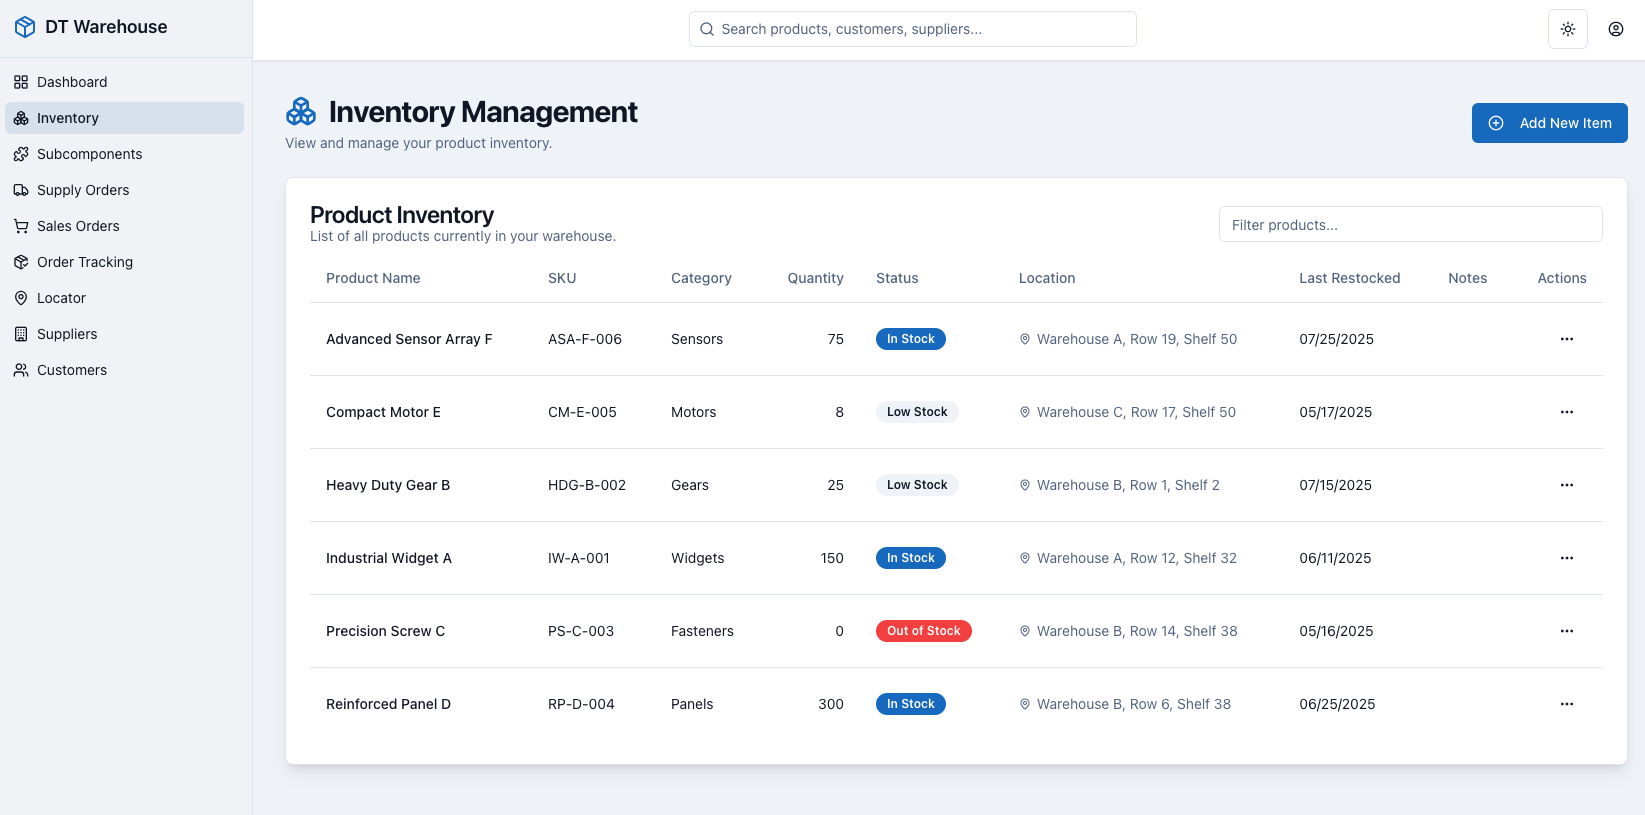Click the magnifier icon in search bar
1645x815 pixels.
707,29
